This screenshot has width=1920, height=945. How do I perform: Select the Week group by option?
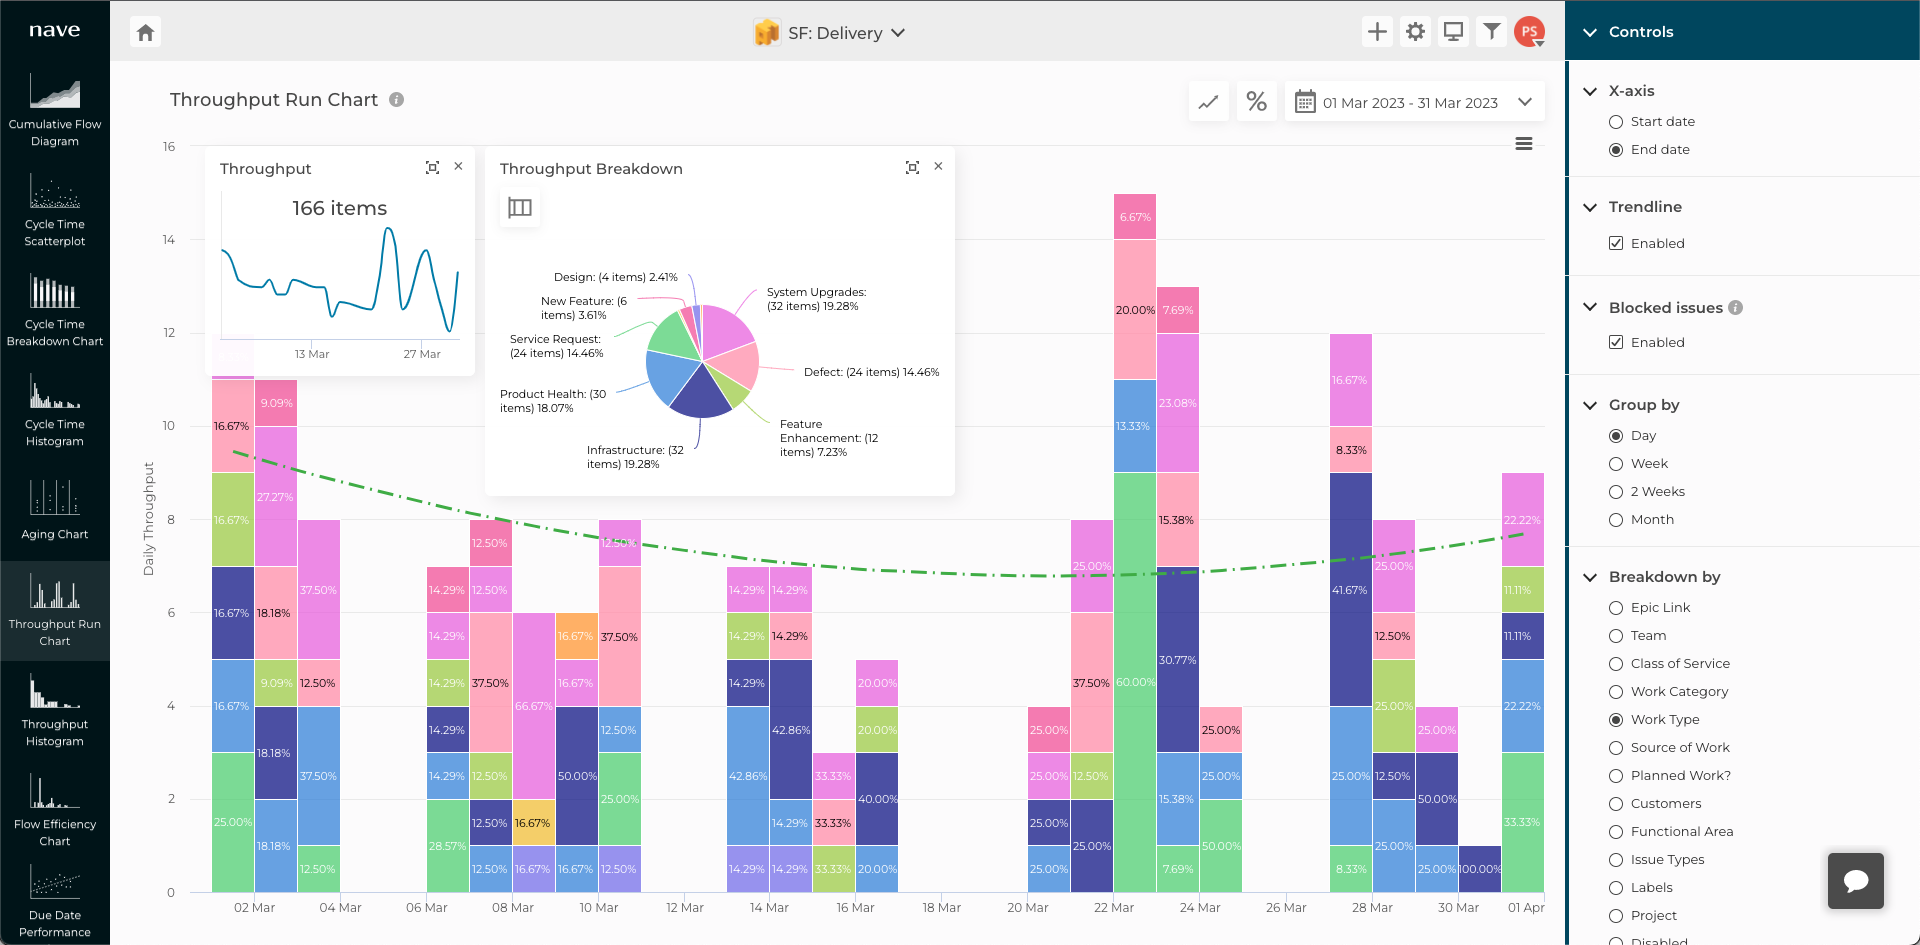point(1616,464)
